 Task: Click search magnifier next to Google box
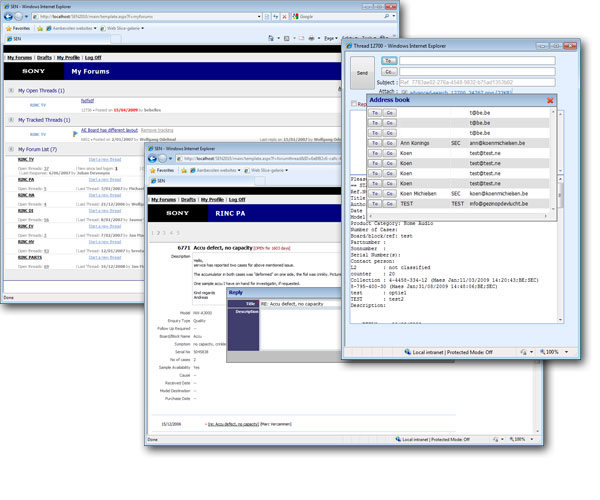click(x=386, y=16)
